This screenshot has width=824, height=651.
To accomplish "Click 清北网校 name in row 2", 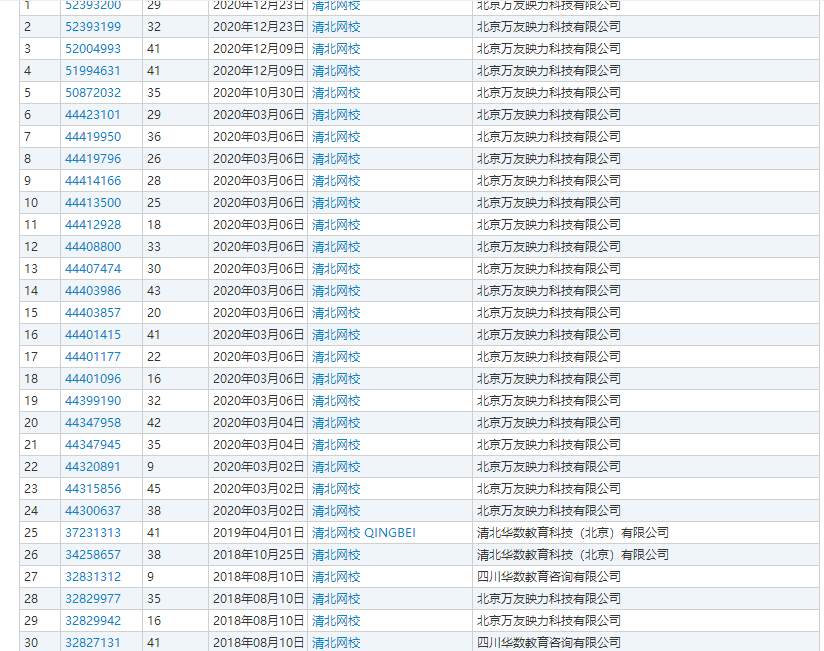I will (336, 27).
